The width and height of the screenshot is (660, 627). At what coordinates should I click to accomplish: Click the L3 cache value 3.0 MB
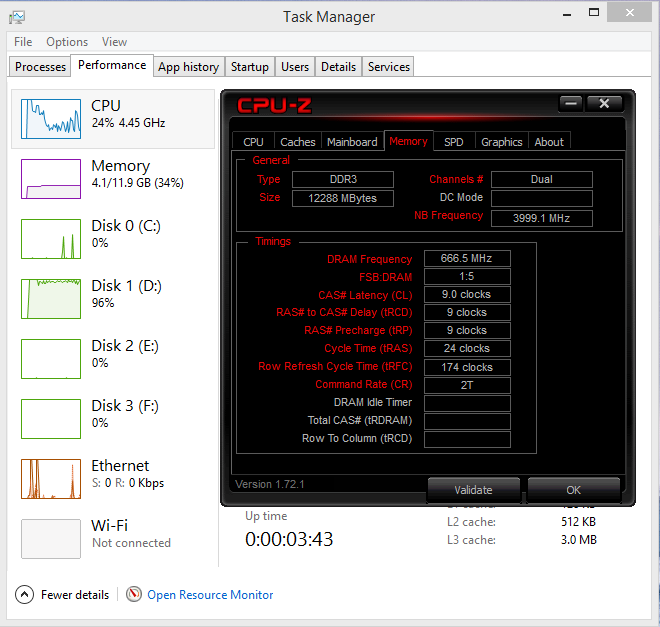(x=578, y=540)
